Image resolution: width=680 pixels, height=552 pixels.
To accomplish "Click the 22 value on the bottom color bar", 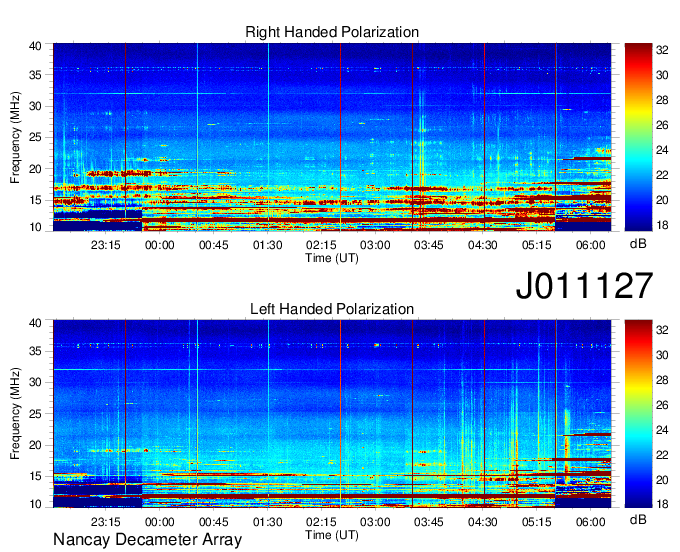I will pos(662,455).
